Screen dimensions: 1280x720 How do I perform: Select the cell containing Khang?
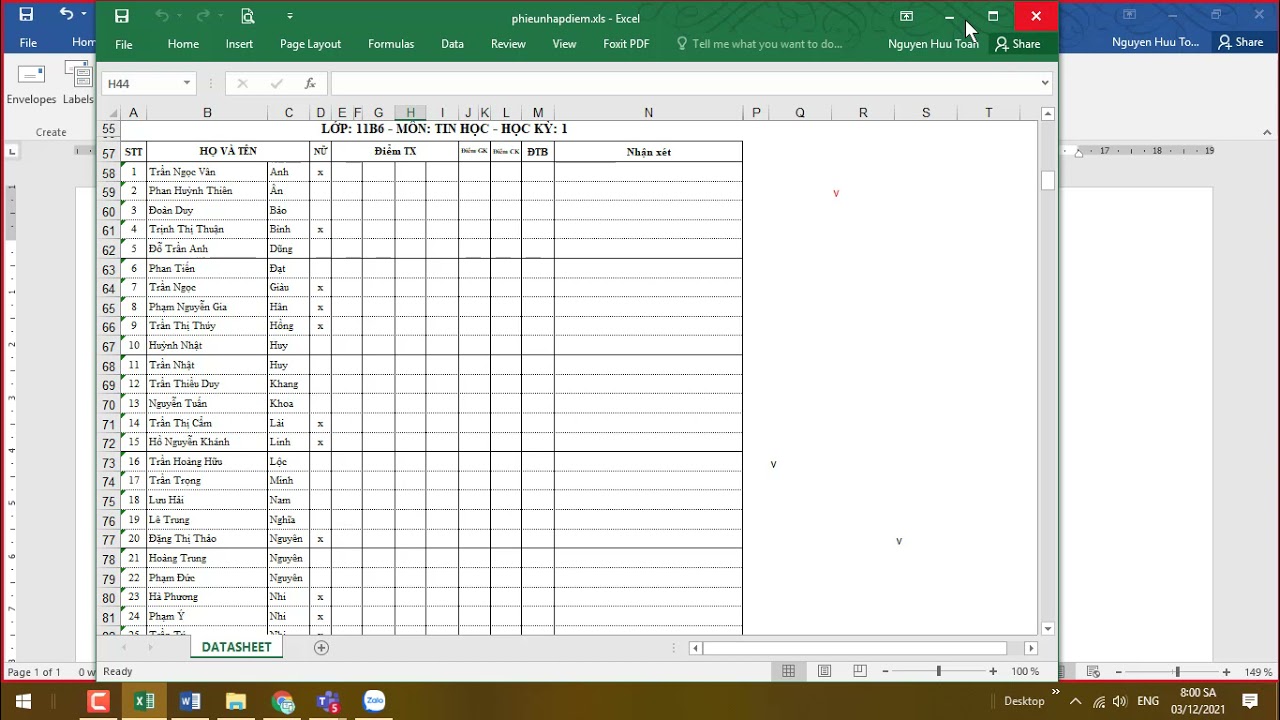pyautogui.click(x=288, y=384)
